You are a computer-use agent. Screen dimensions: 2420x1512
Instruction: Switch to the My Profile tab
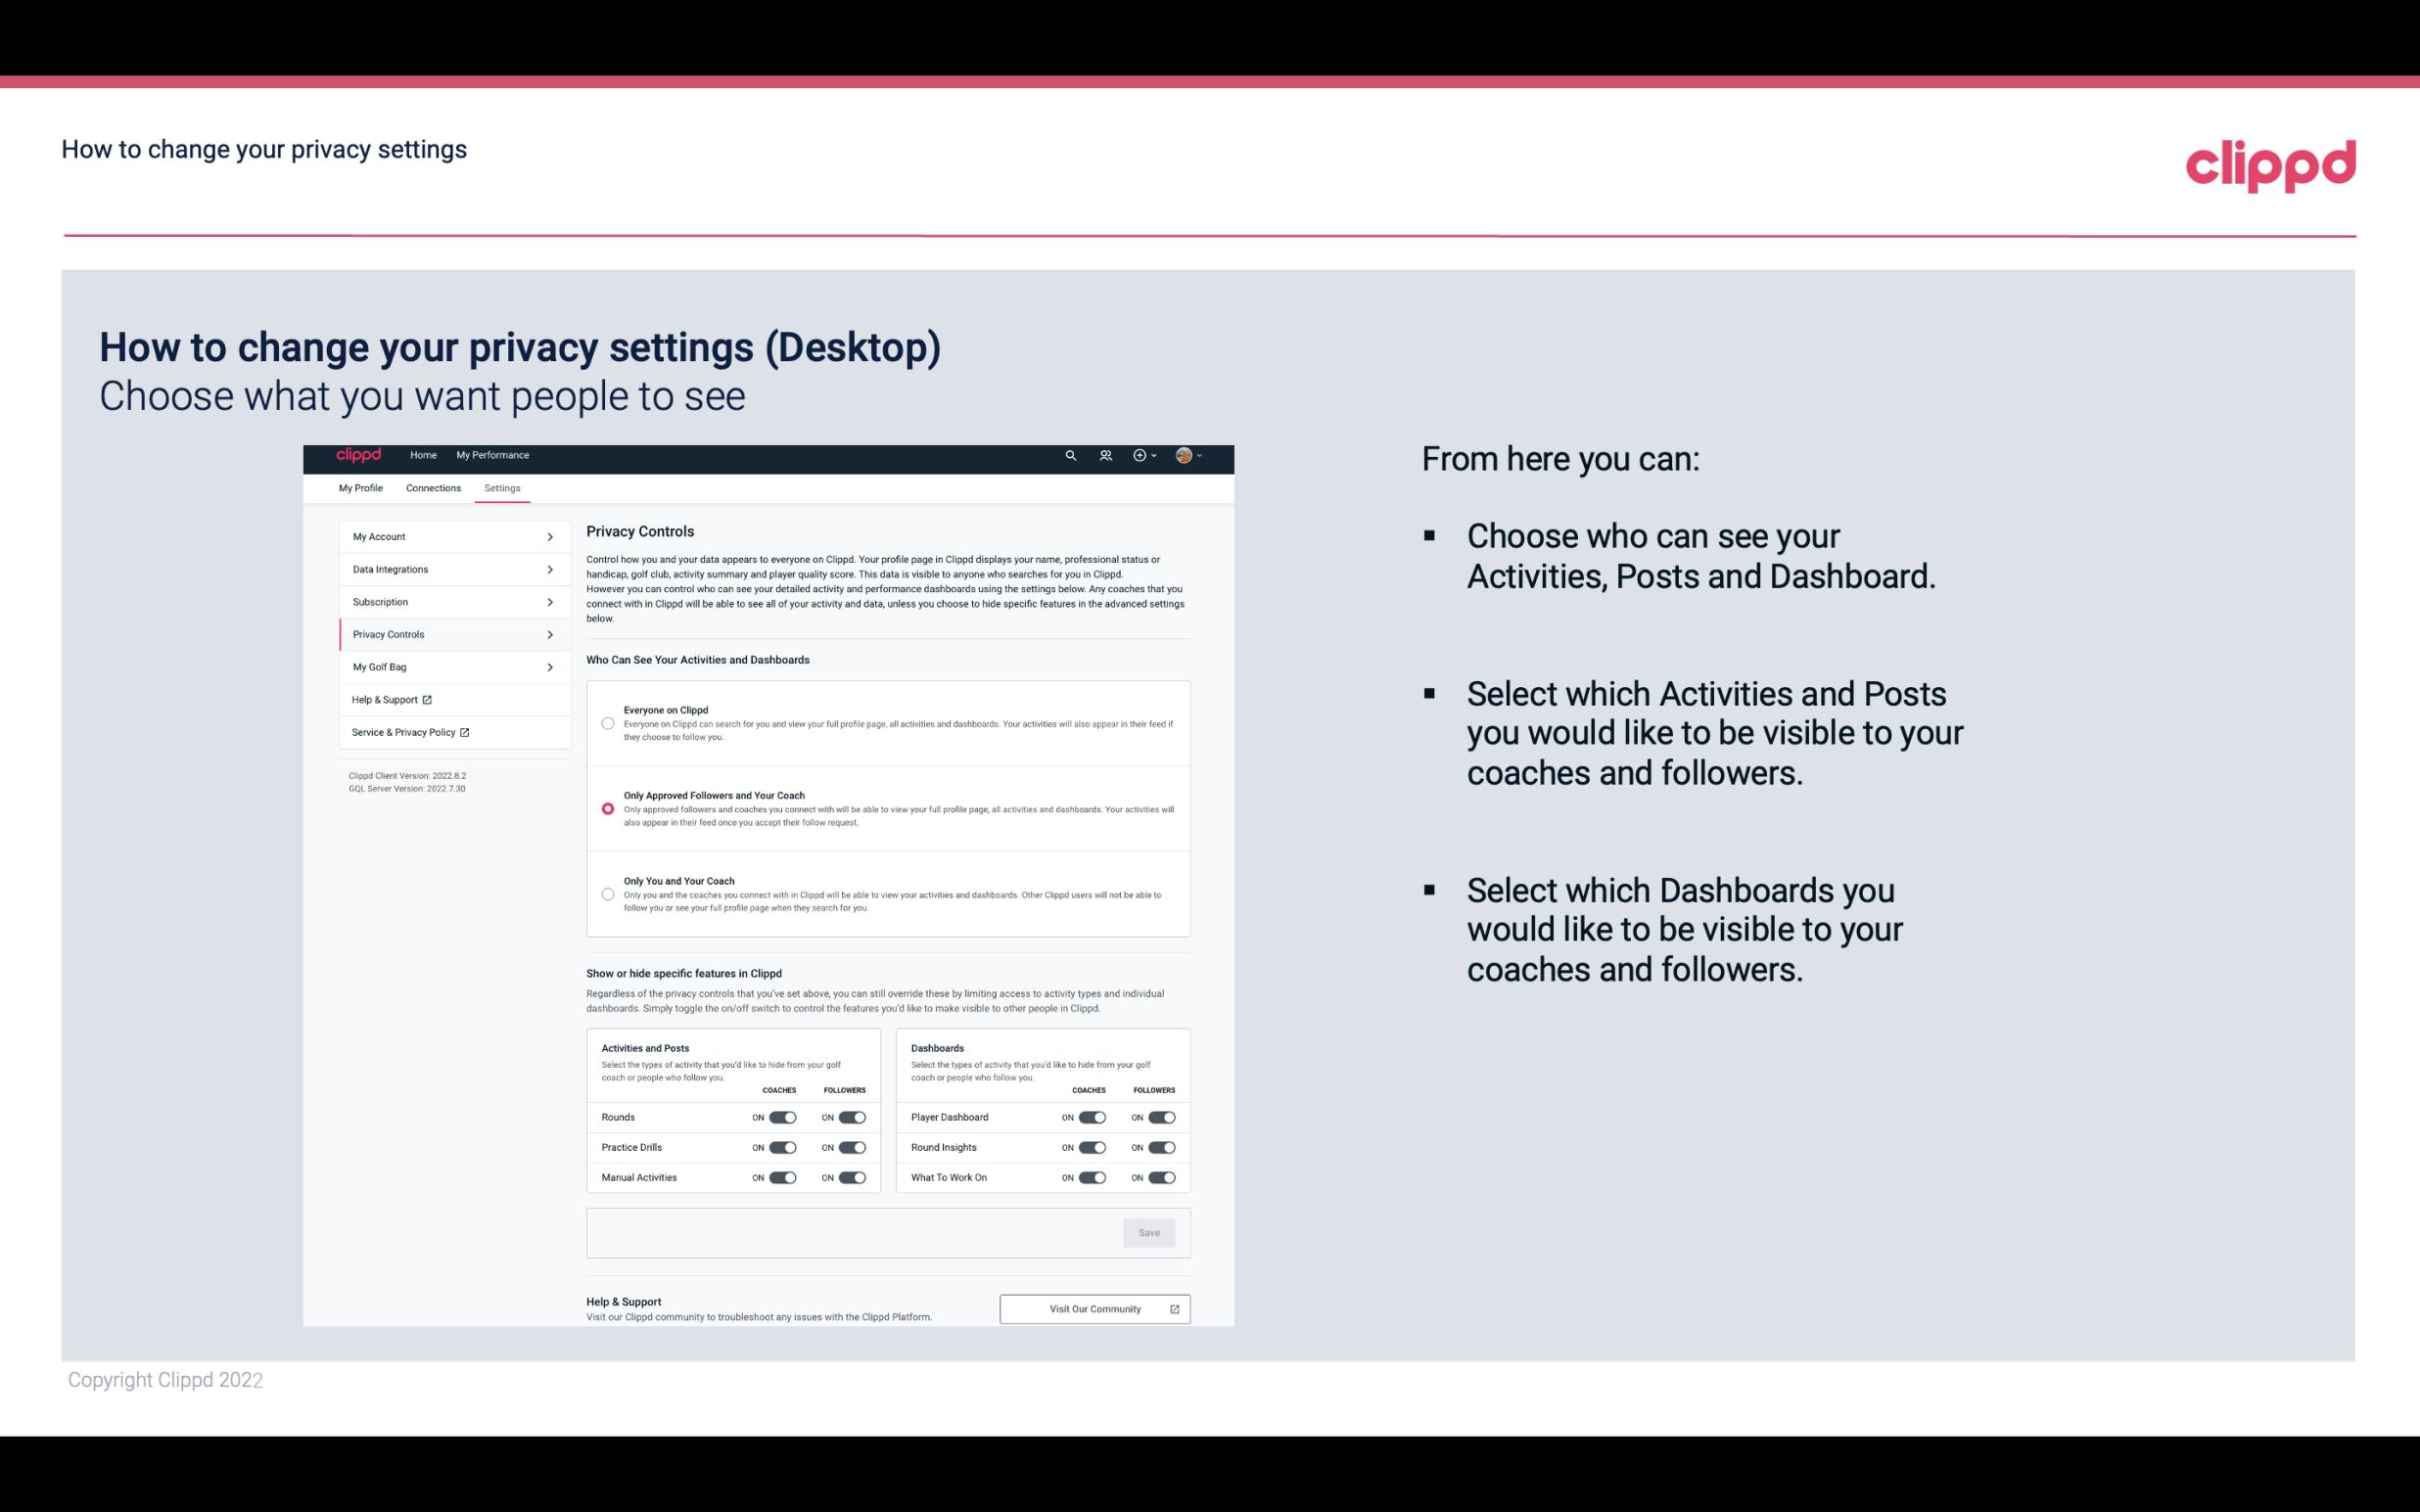point(362,487)
